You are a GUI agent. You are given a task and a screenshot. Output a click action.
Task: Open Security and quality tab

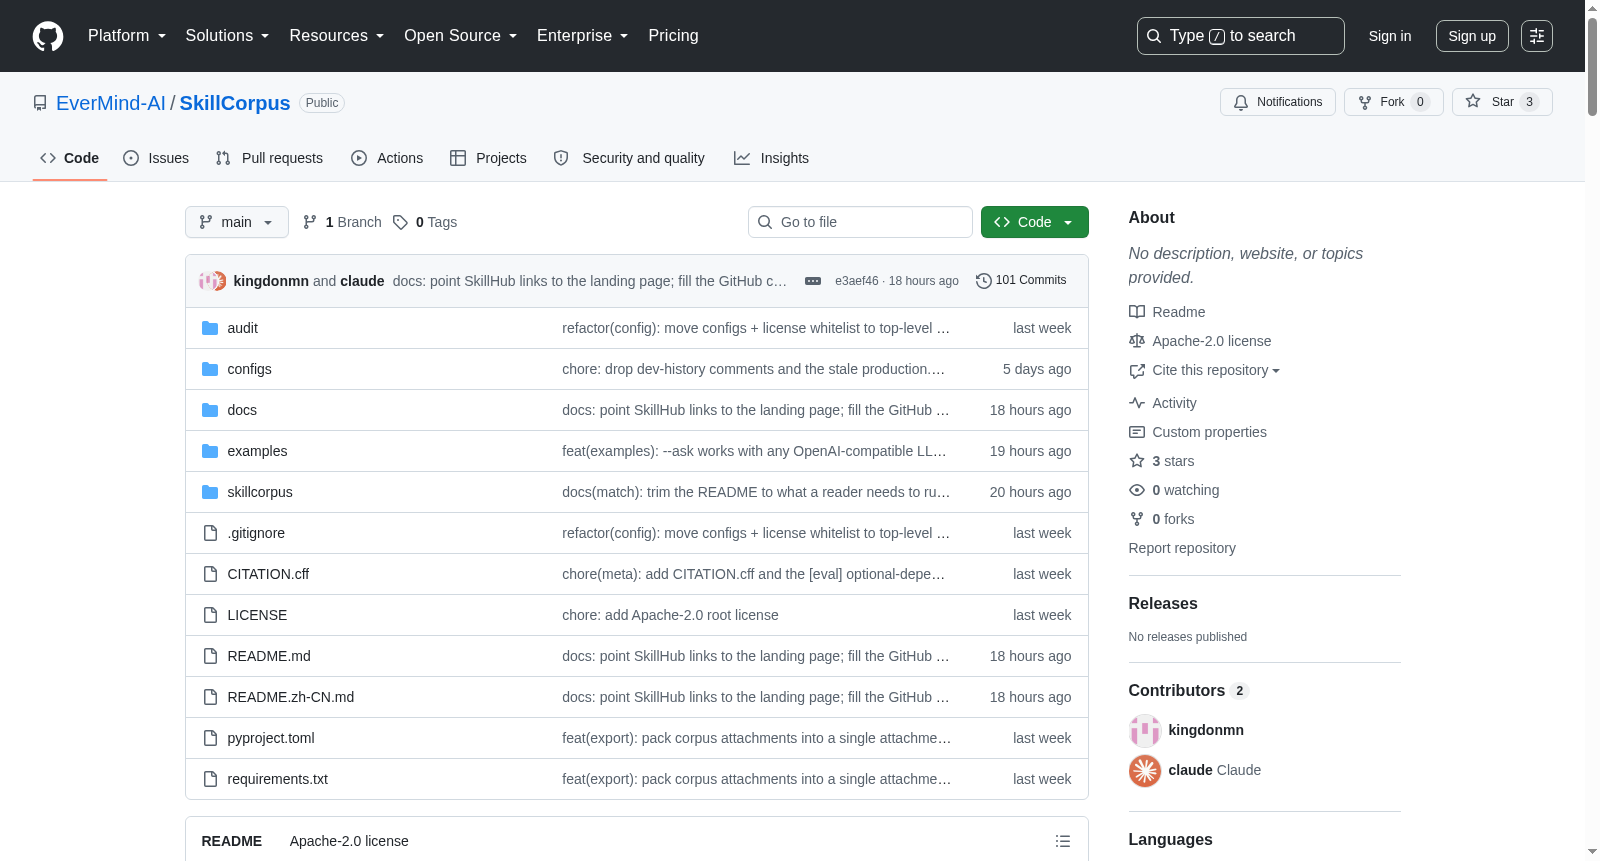[x=629, y=158]
